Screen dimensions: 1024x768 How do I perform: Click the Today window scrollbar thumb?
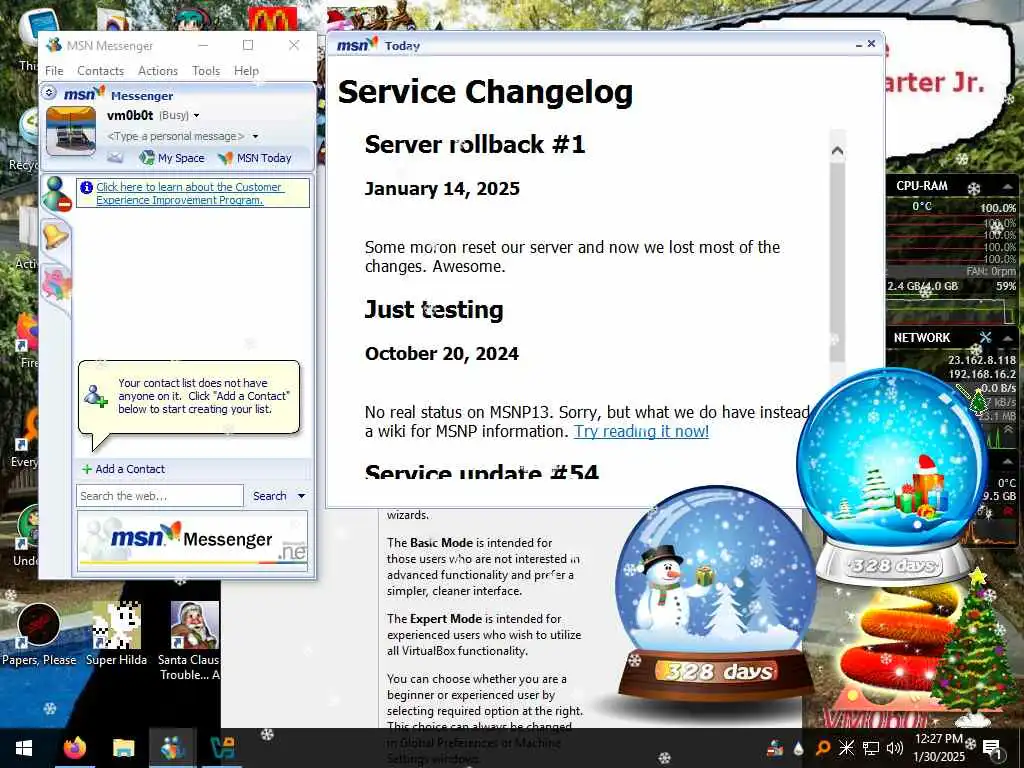(x=837, y=261)
